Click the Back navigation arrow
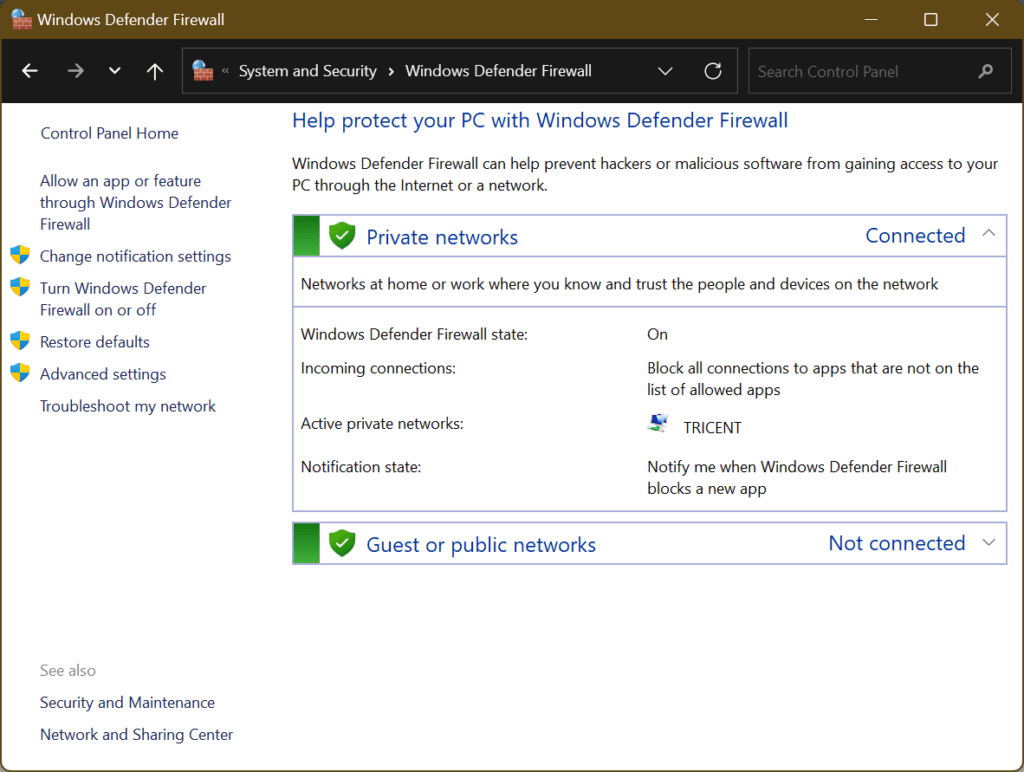 coord(29,70)
